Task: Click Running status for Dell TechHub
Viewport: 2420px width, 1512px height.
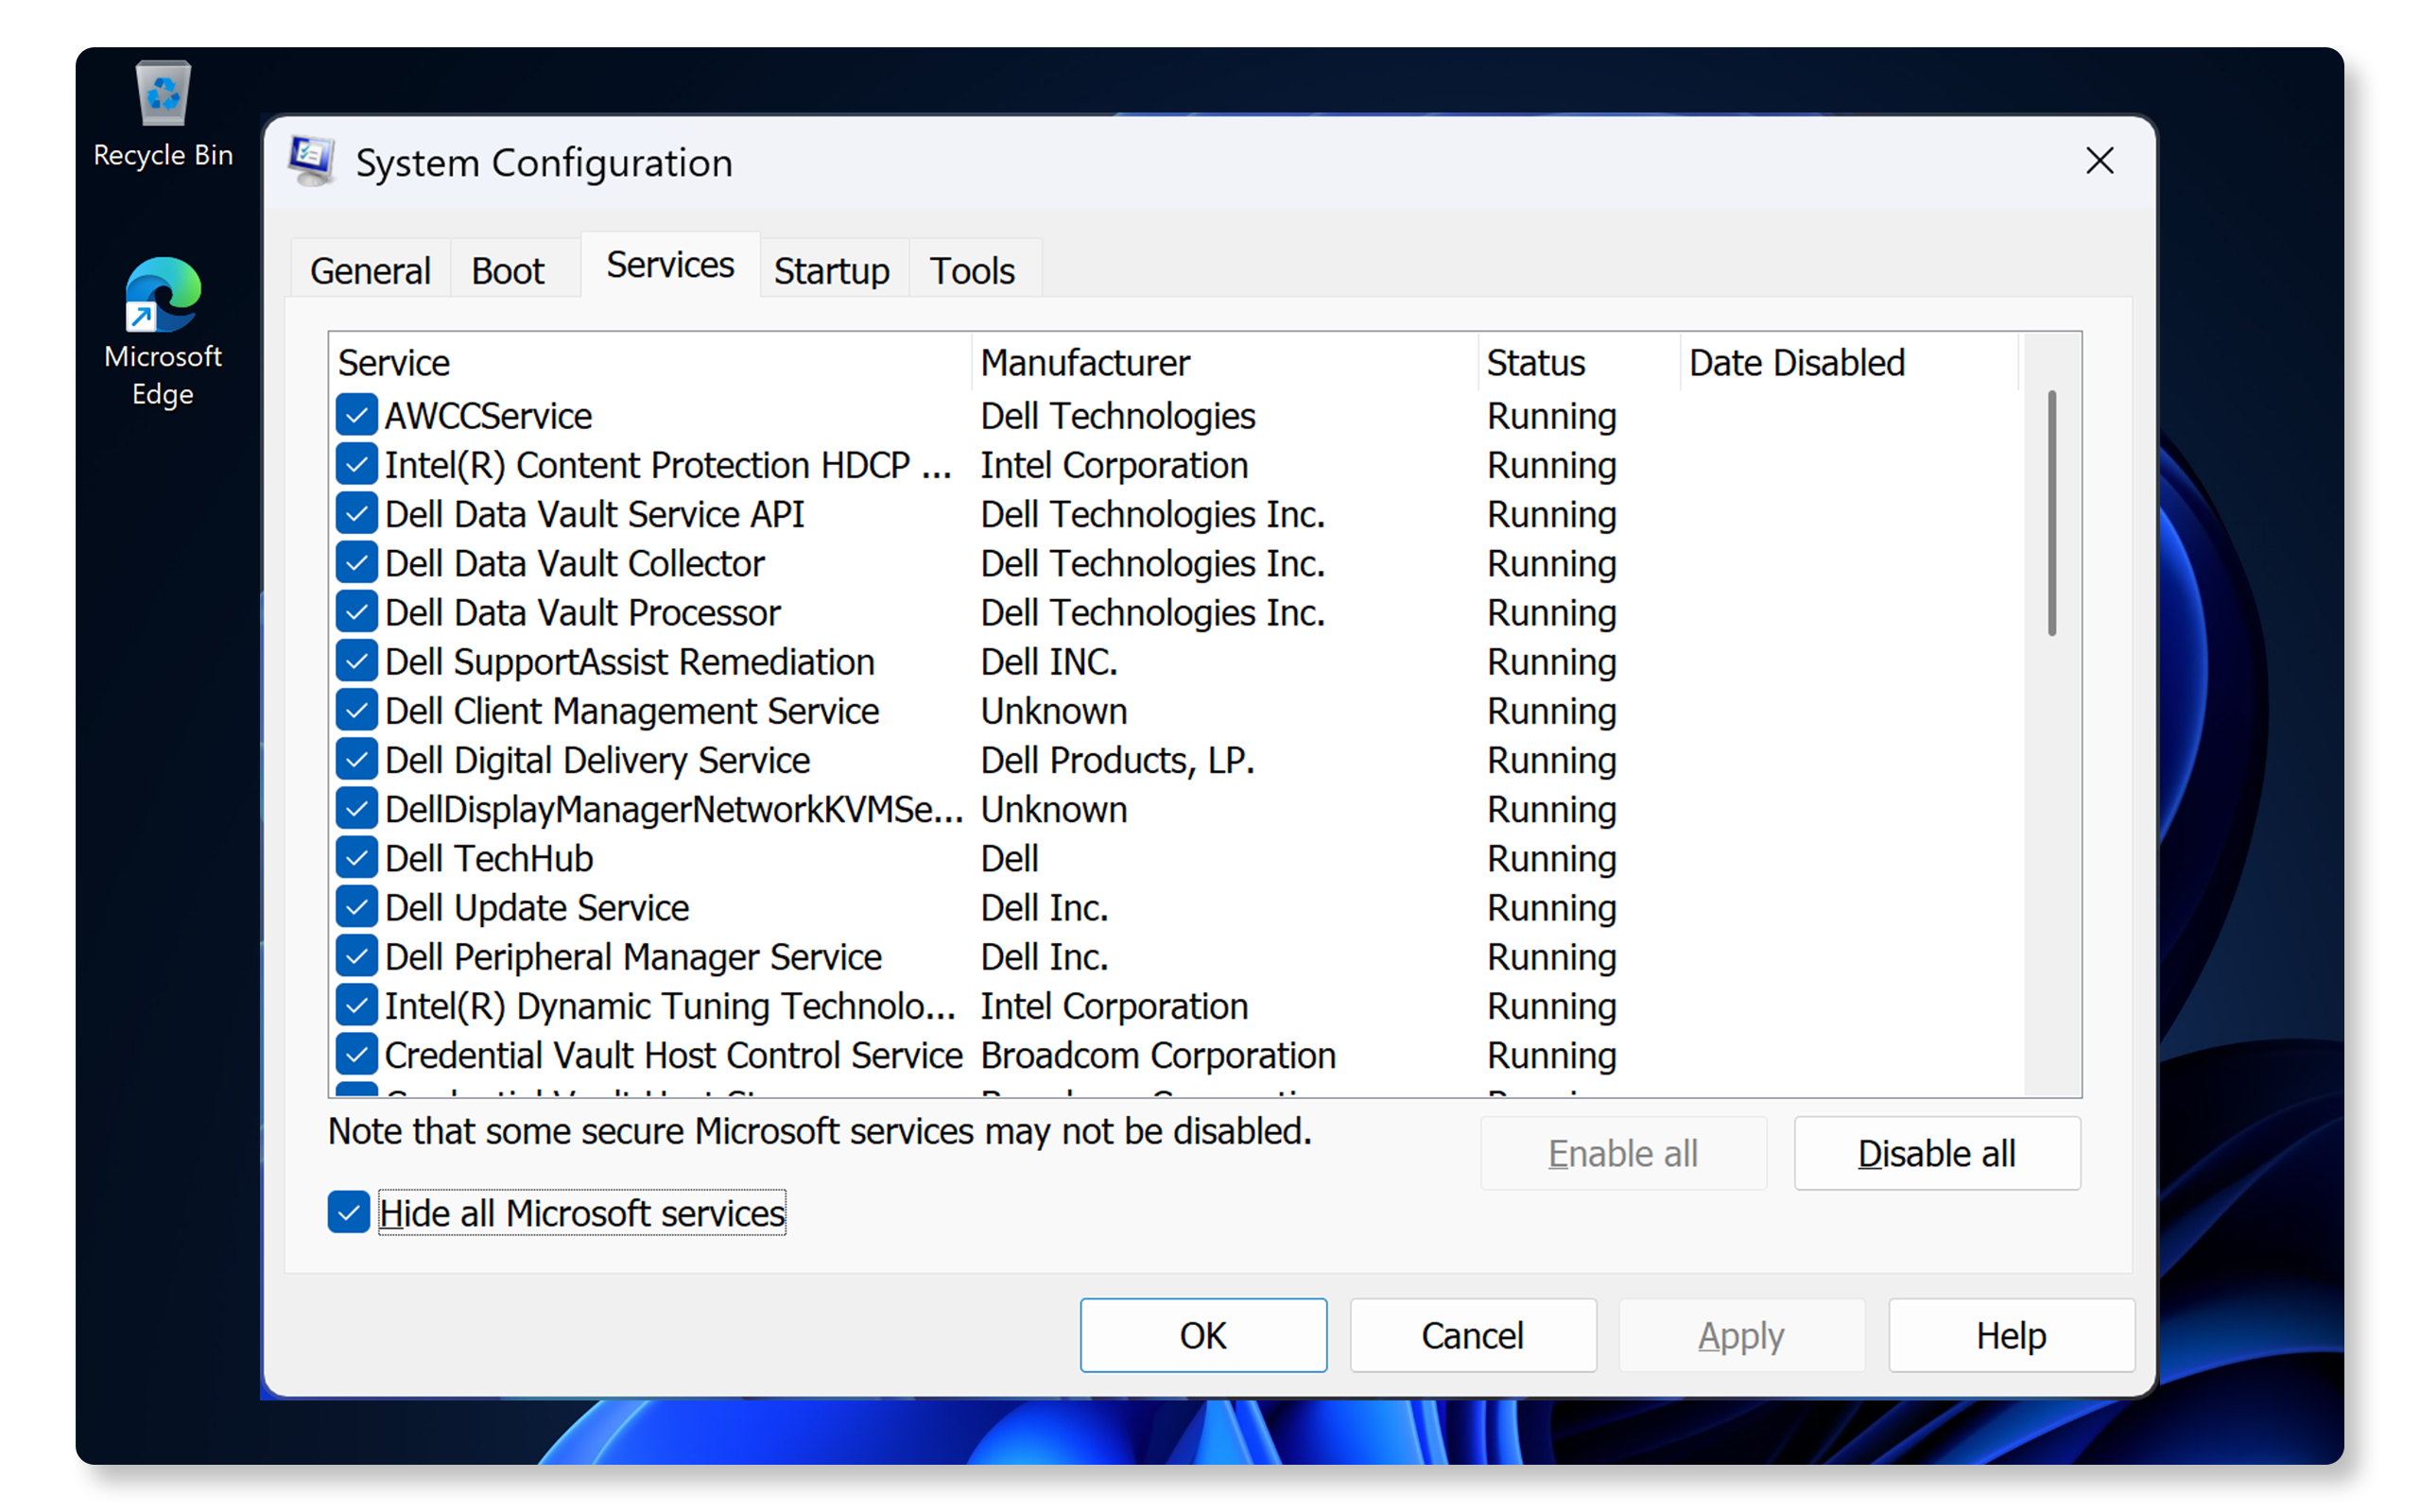Action: pyautogui.click(x=1551, y=859)
